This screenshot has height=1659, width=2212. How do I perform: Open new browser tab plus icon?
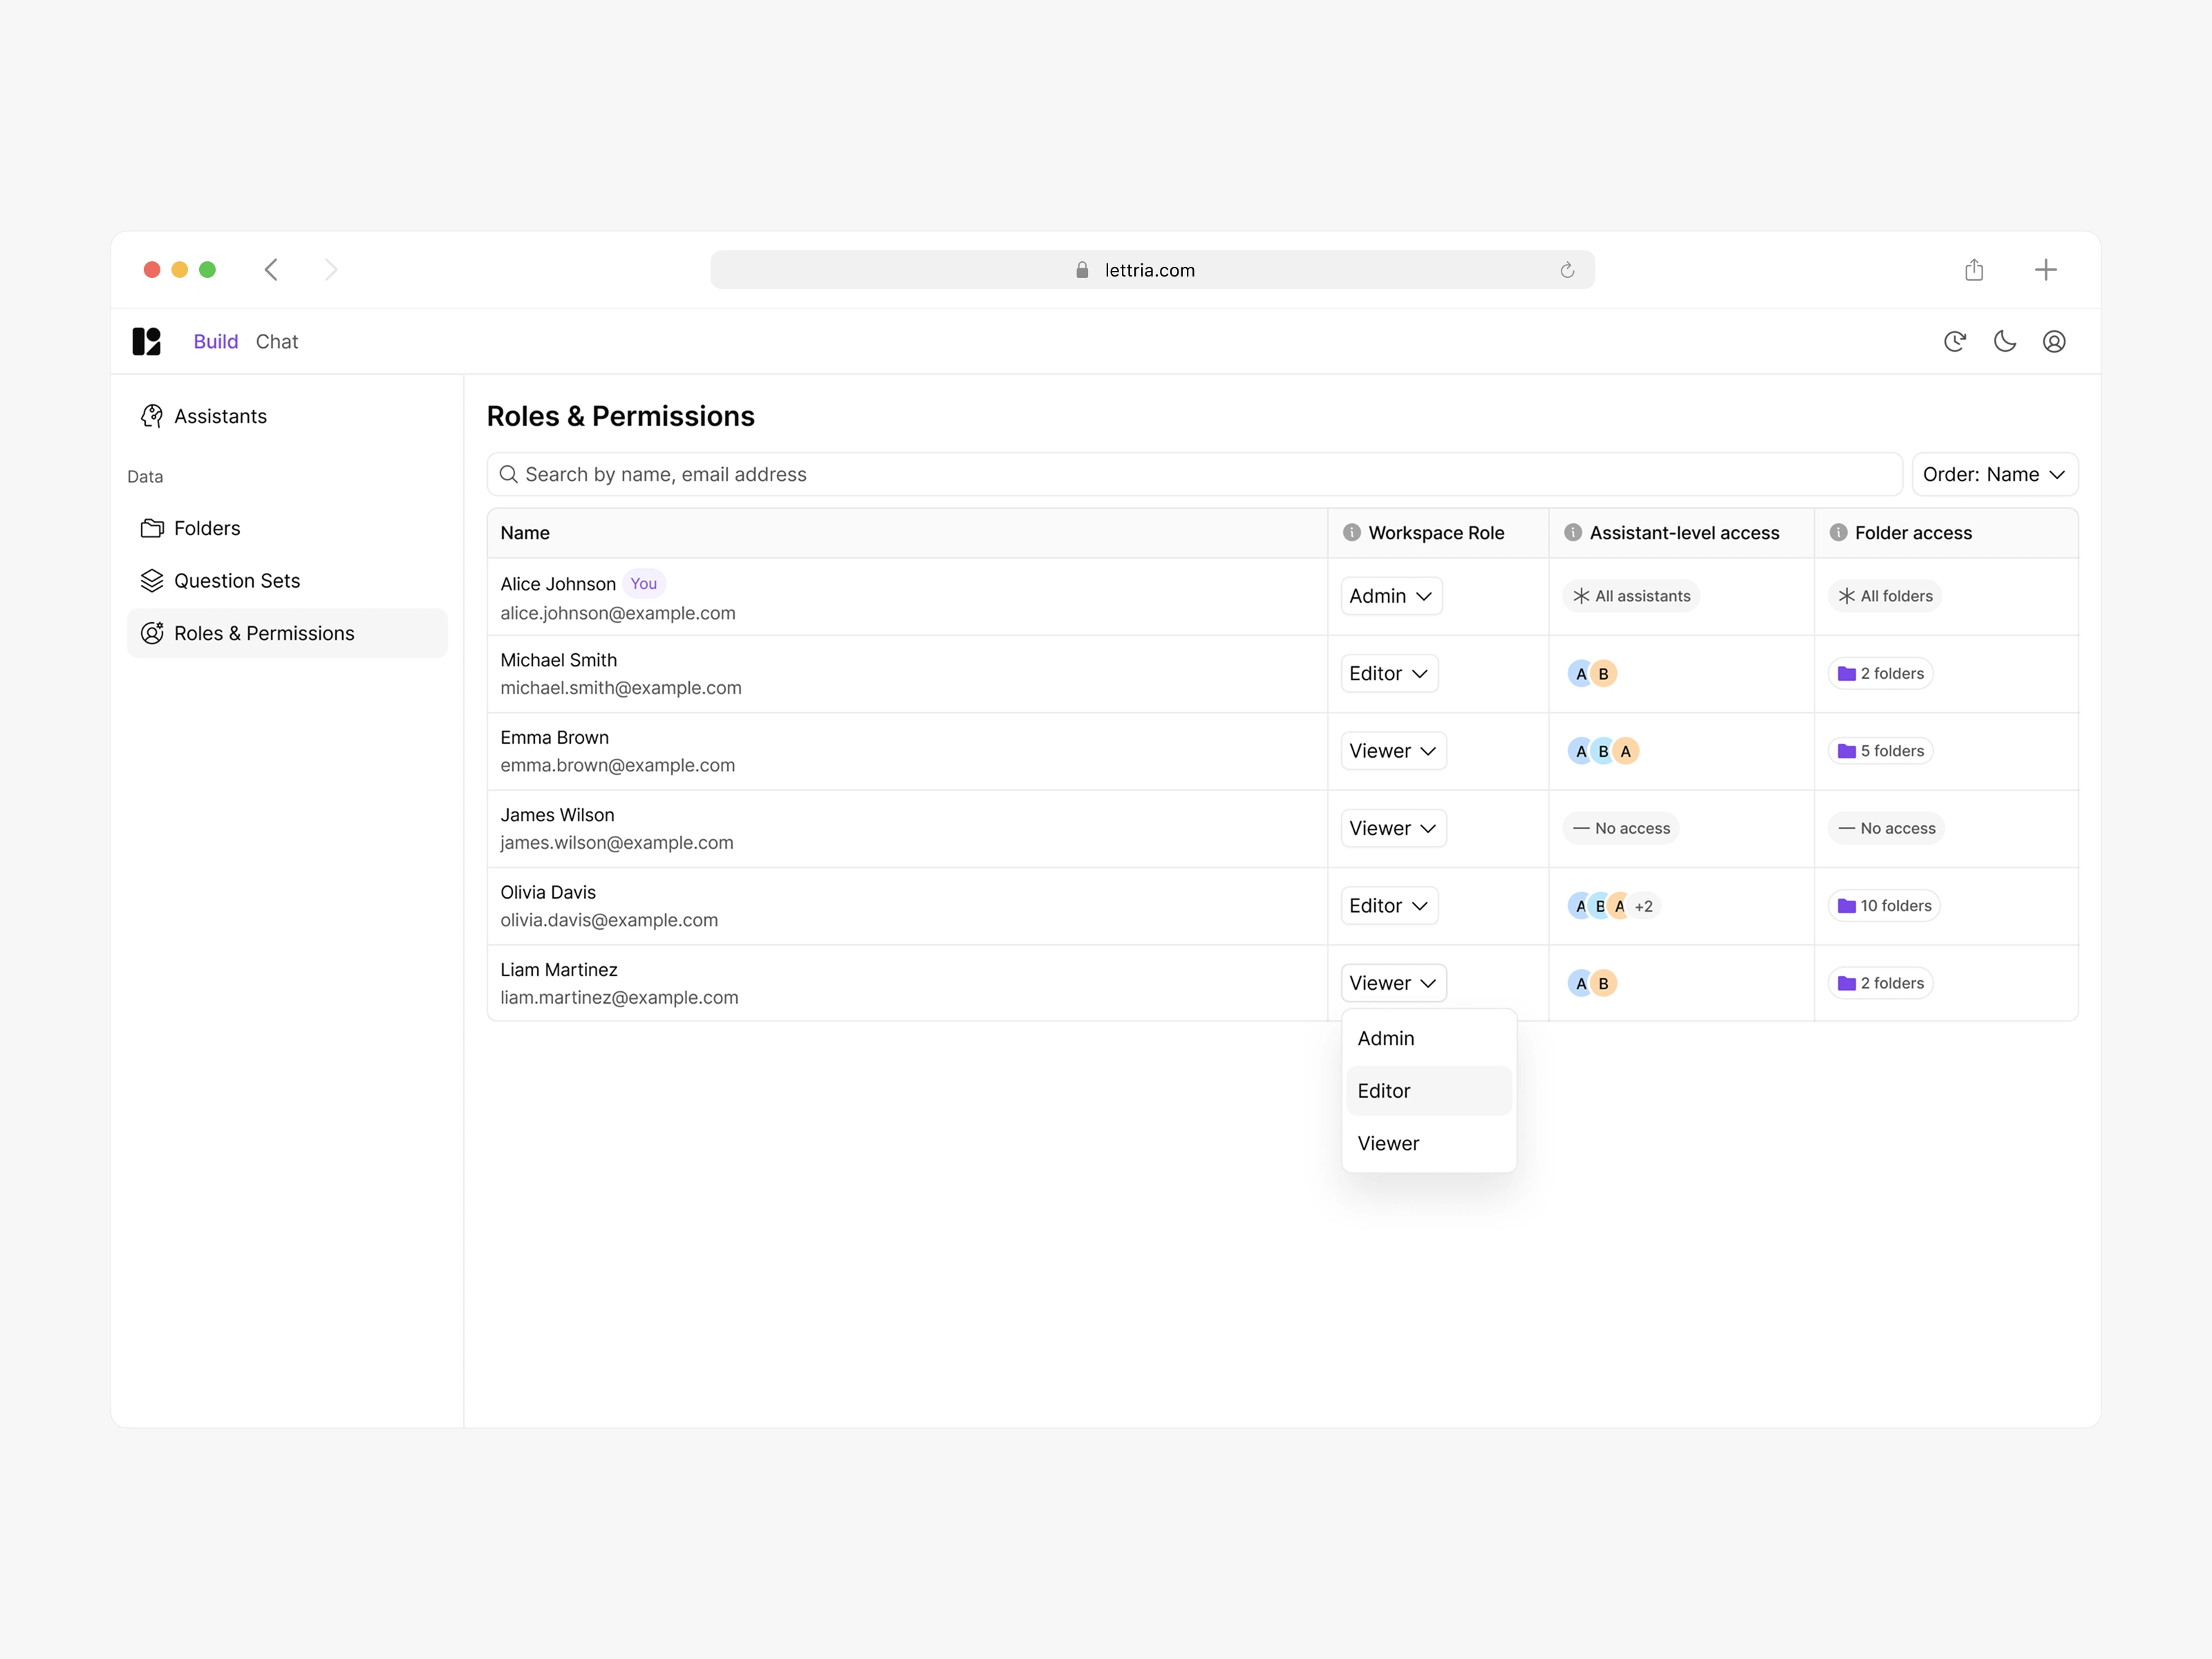tap(2045, 270)
